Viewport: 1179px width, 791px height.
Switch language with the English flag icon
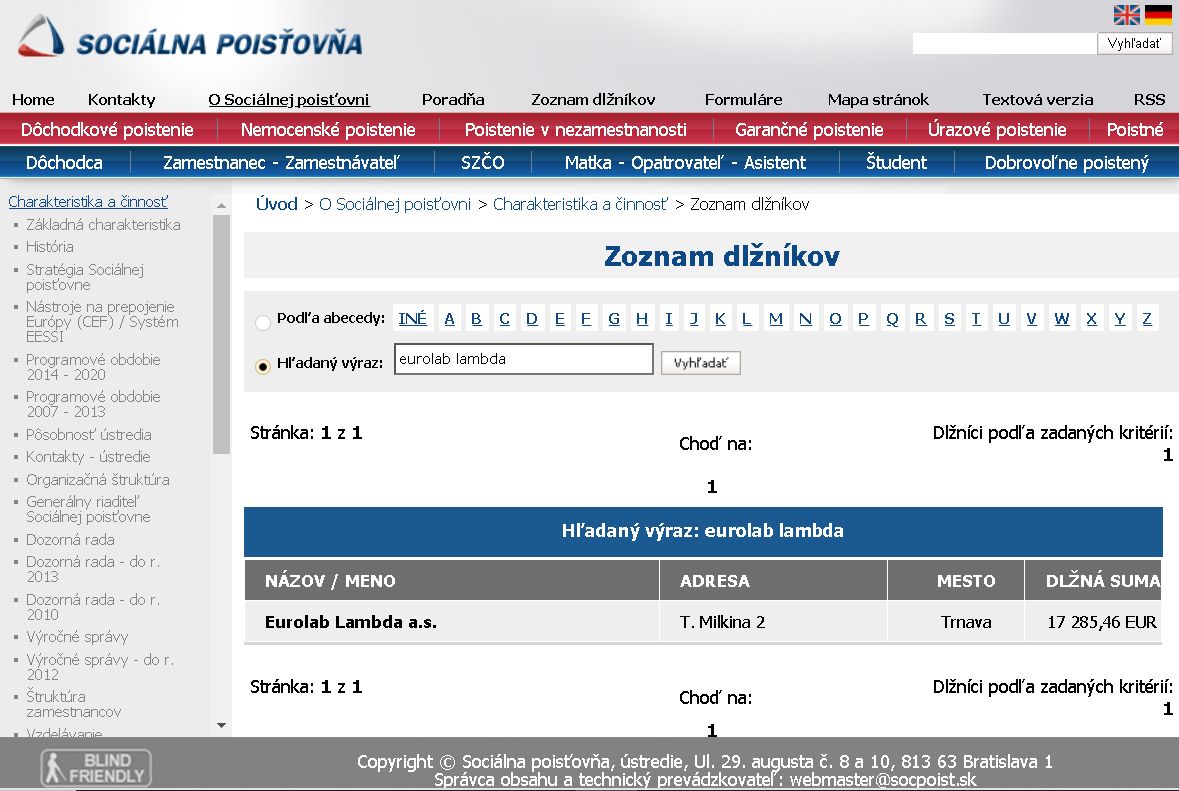point(1127,15)
